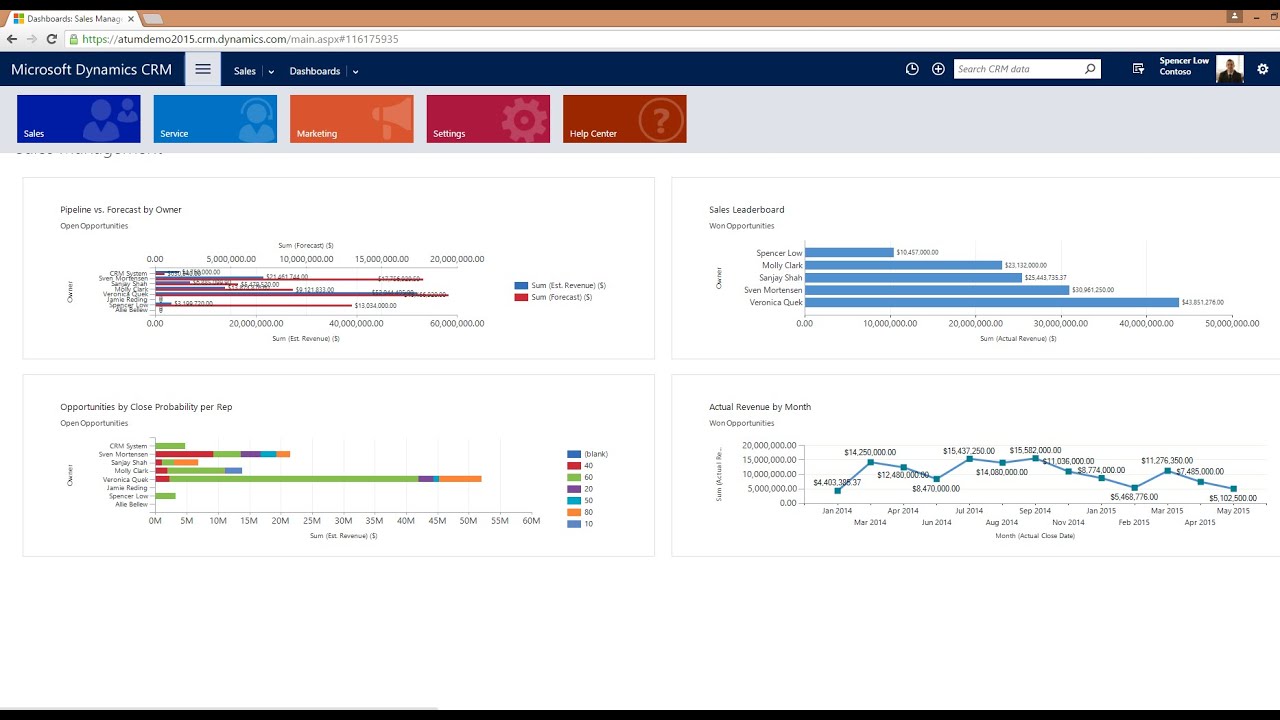This screenshot has width=1280, height=720.
Task: Click Microsoft Dynamics CRM logo text
Action: pos(91,70)
